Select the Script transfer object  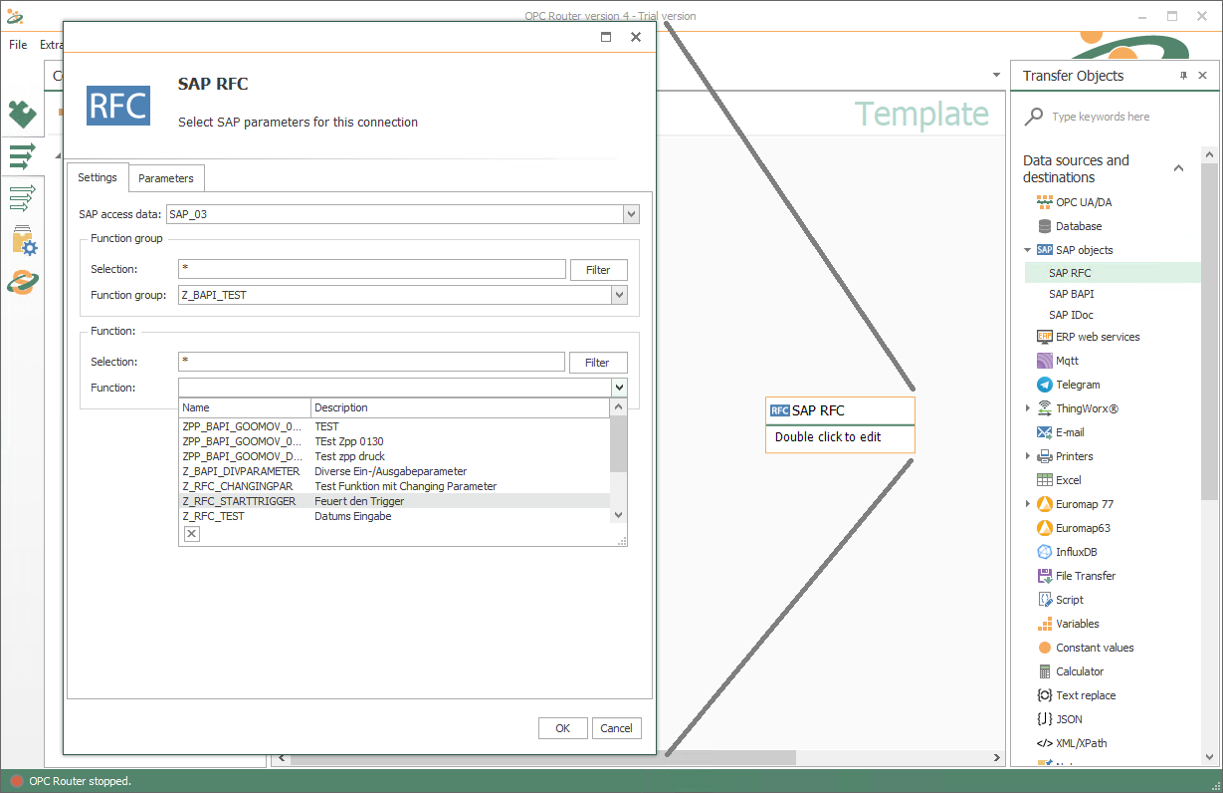[1069, 600]
